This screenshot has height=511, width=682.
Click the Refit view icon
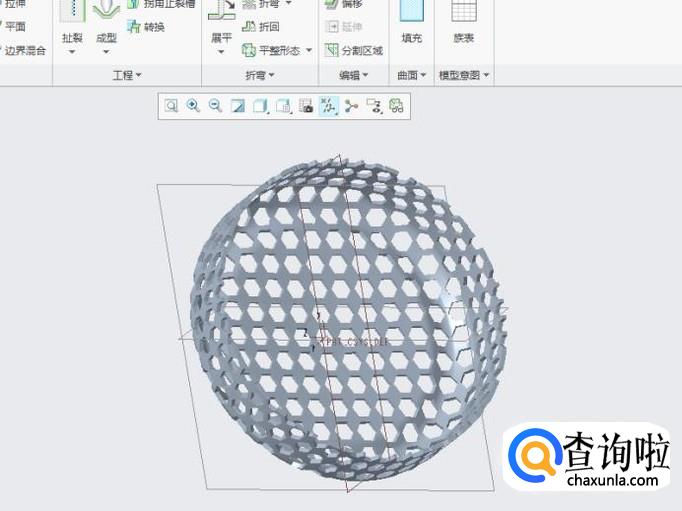point(171,106)
